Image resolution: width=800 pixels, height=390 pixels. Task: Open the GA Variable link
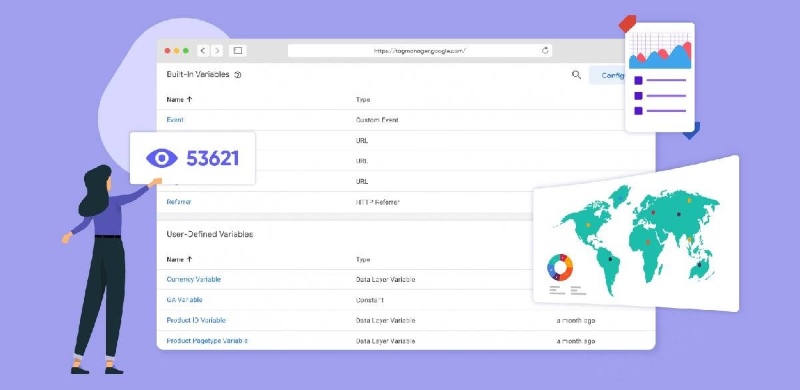[184, 300]
